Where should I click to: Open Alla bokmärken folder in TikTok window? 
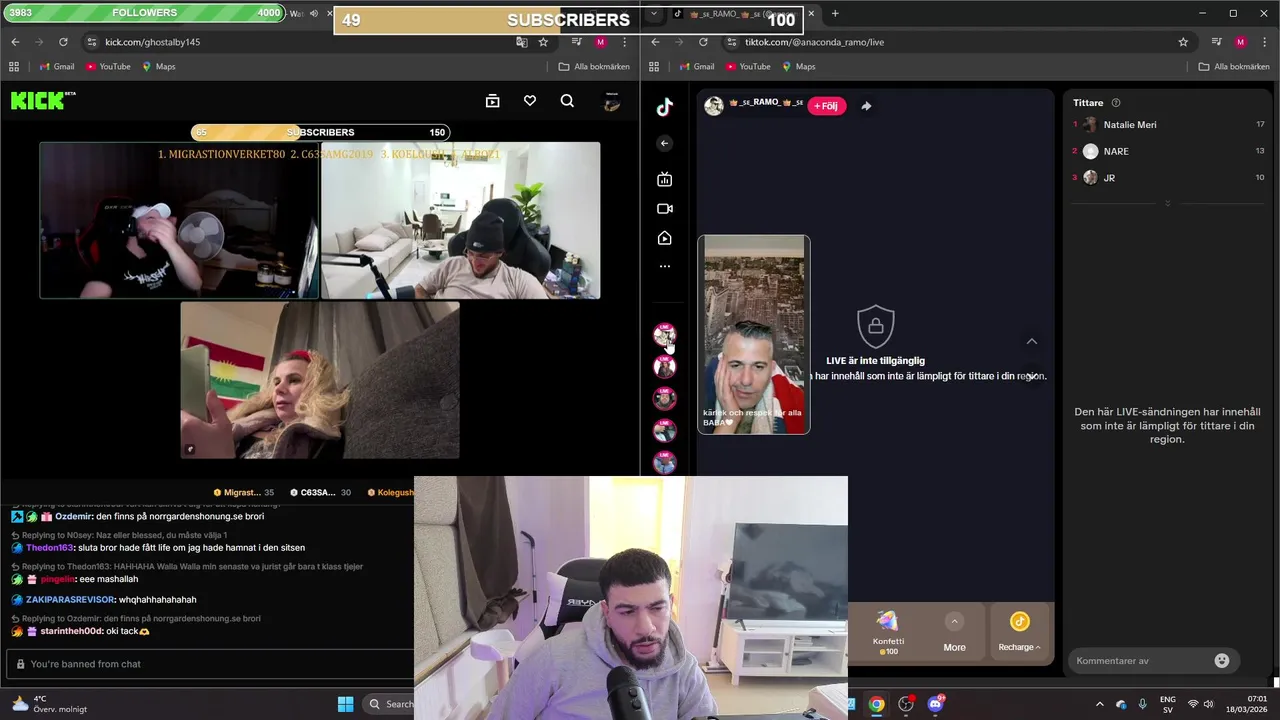(1234, 66)
